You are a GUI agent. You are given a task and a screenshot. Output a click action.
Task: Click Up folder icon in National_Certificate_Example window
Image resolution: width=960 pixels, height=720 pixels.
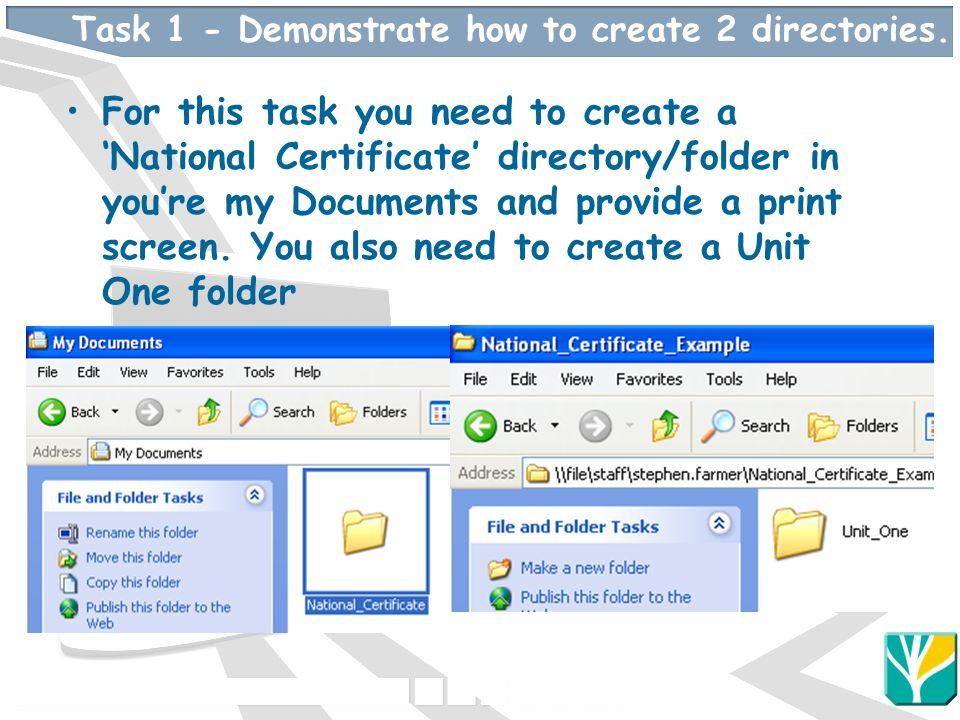point(665,426)
